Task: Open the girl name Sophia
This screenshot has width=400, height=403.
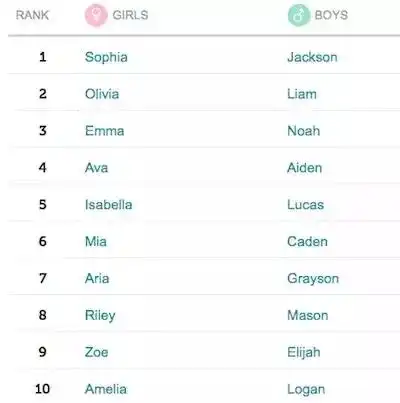Action: (106, 57)
